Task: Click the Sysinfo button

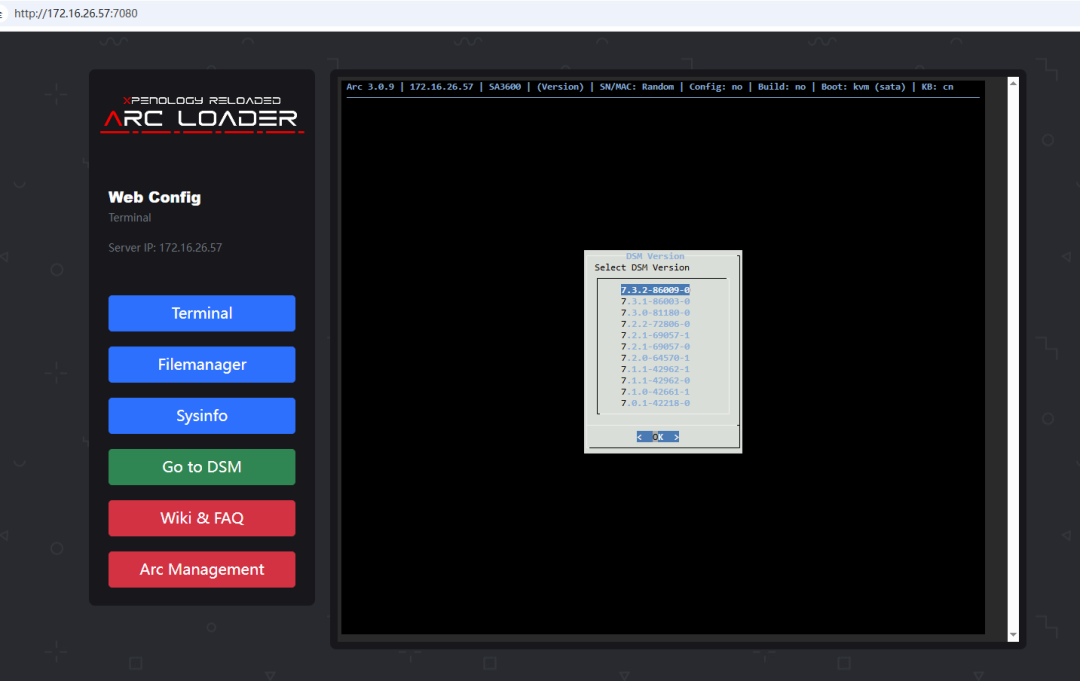Action: (x=202, y=416)
